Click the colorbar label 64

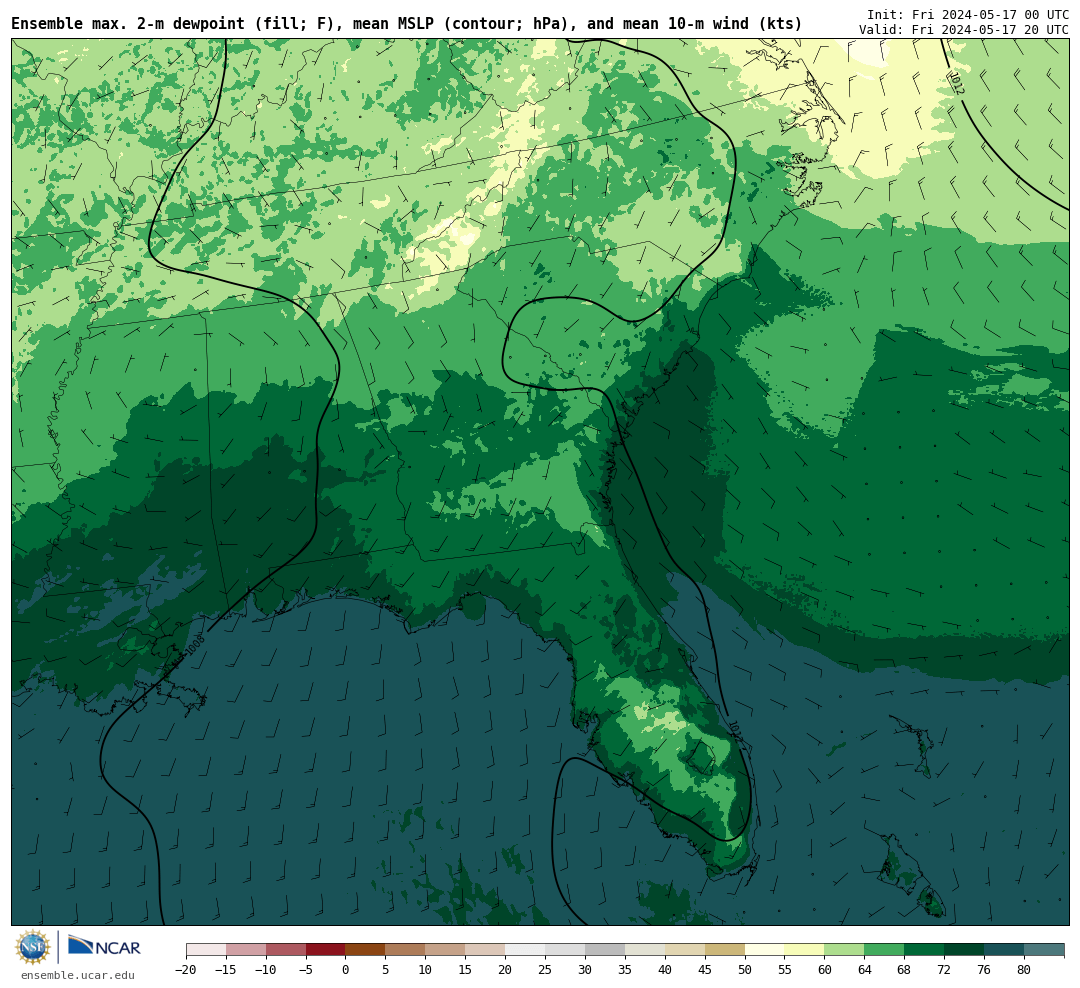click(x=864, y=969)
